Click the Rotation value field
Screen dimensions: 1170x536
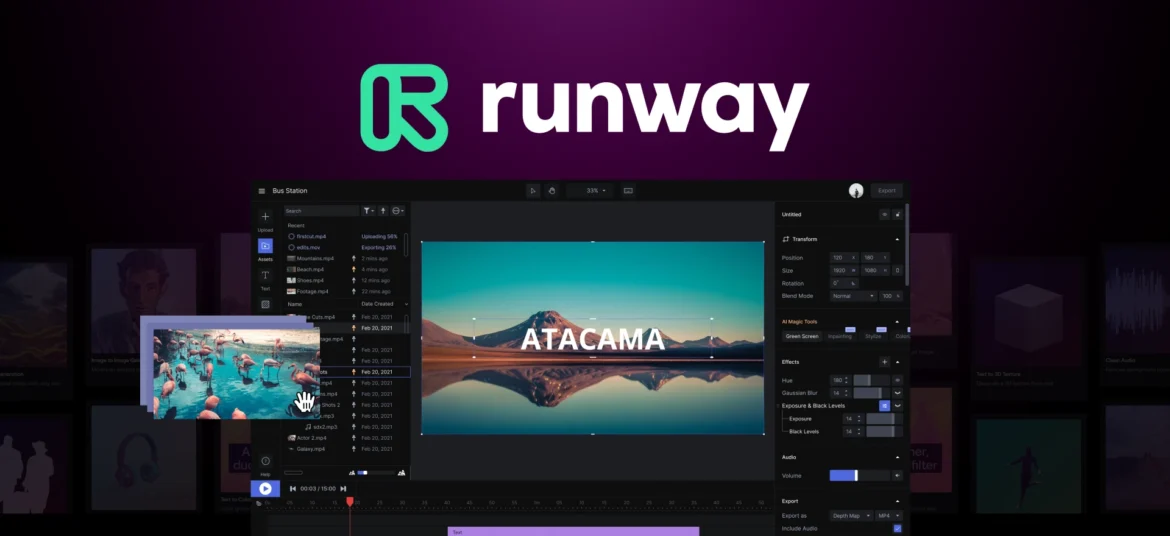coord(845,283)
